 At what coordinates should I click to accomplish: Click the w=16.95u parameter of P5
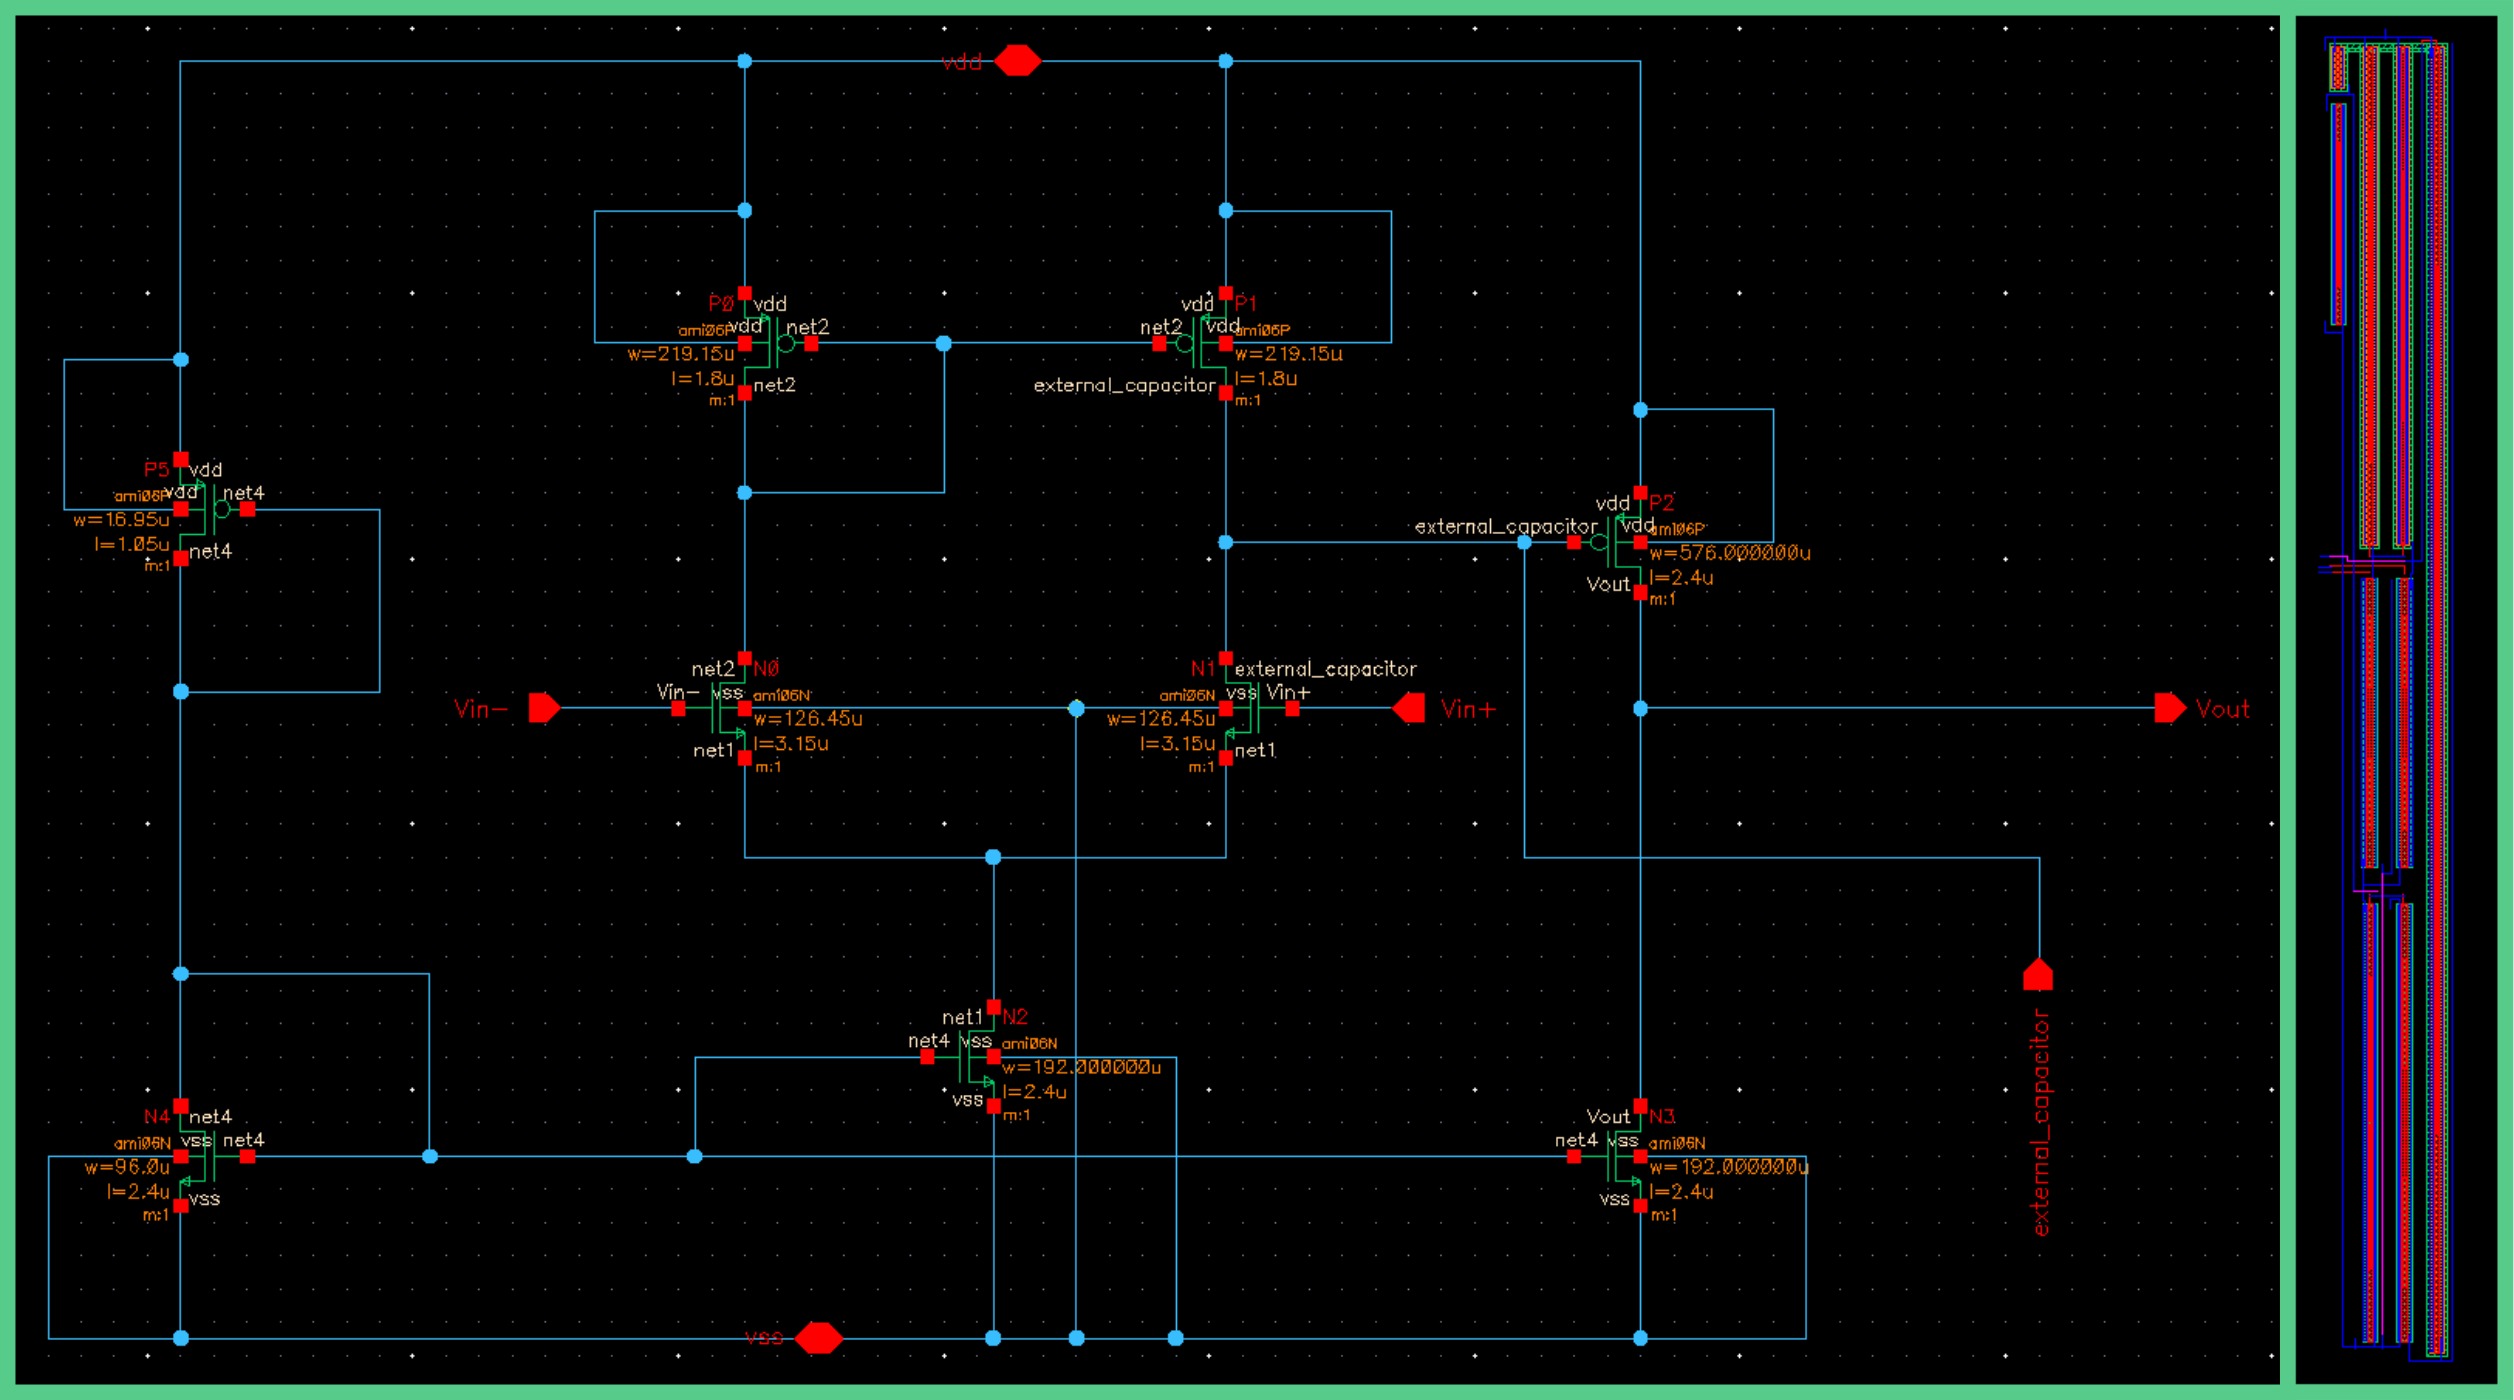(x=121, y=520)
